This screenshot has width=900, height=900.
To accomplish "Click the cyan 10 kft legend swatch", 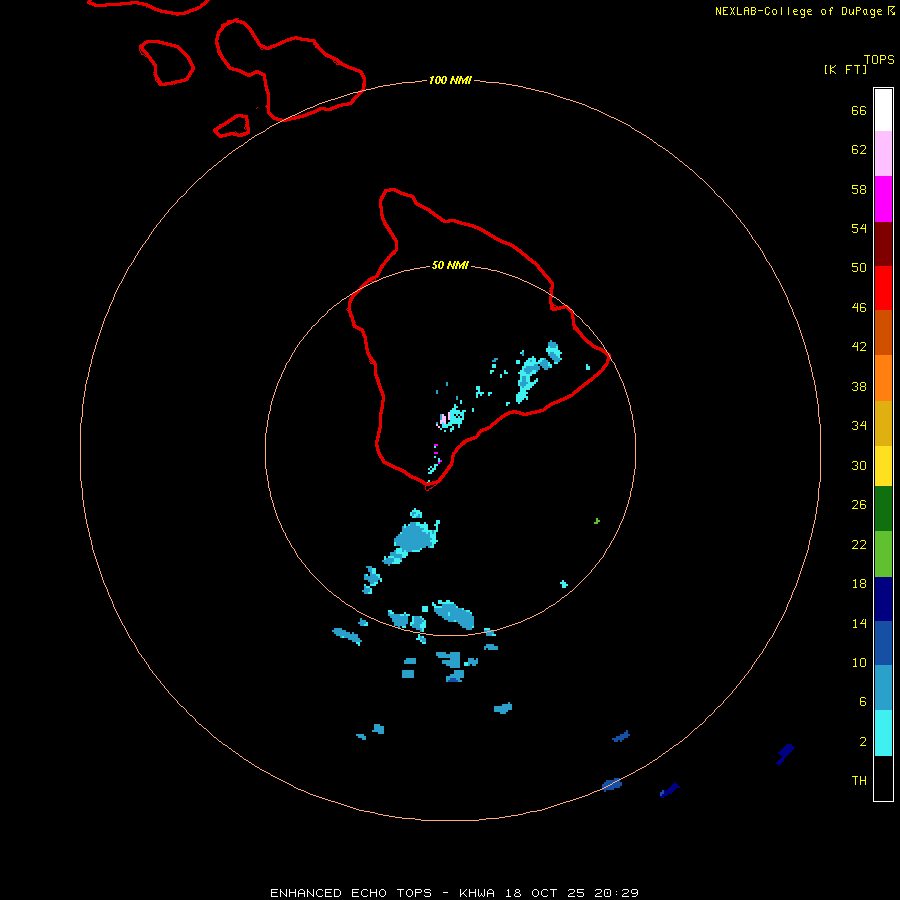I will tap(883, 733).
